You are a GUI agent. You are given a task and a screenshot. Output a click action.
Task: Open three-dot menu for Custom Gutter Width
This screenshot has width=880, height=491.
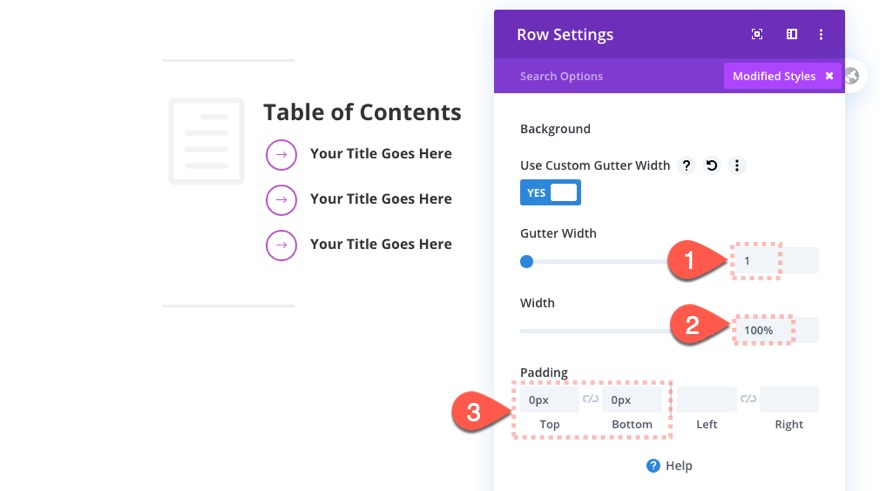(x=736, y=166)
